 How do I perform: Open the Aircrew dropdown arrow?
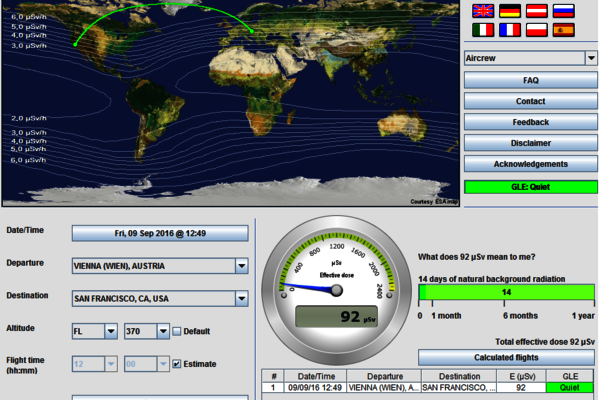click(x=591, y=58)
